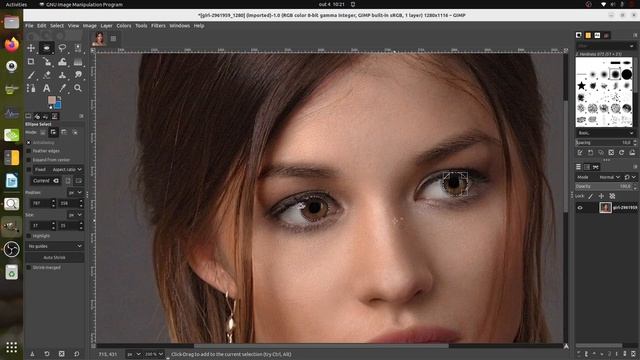This screenshot has height=360, width=640.
Task: Select the Fuzzy Select tool
Action: pyautogui.click(x=78, y=48)
